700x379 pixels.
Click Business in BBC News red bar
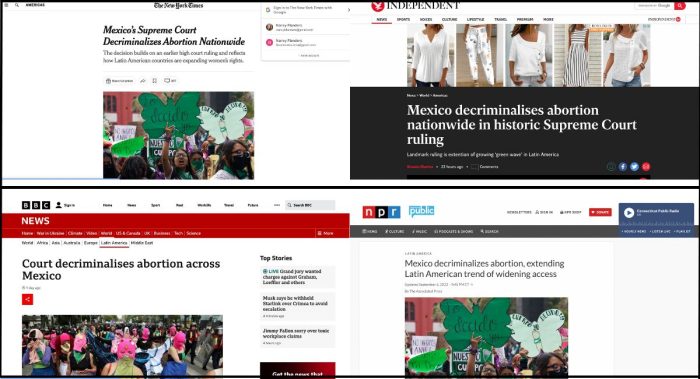tap(162, 233)
